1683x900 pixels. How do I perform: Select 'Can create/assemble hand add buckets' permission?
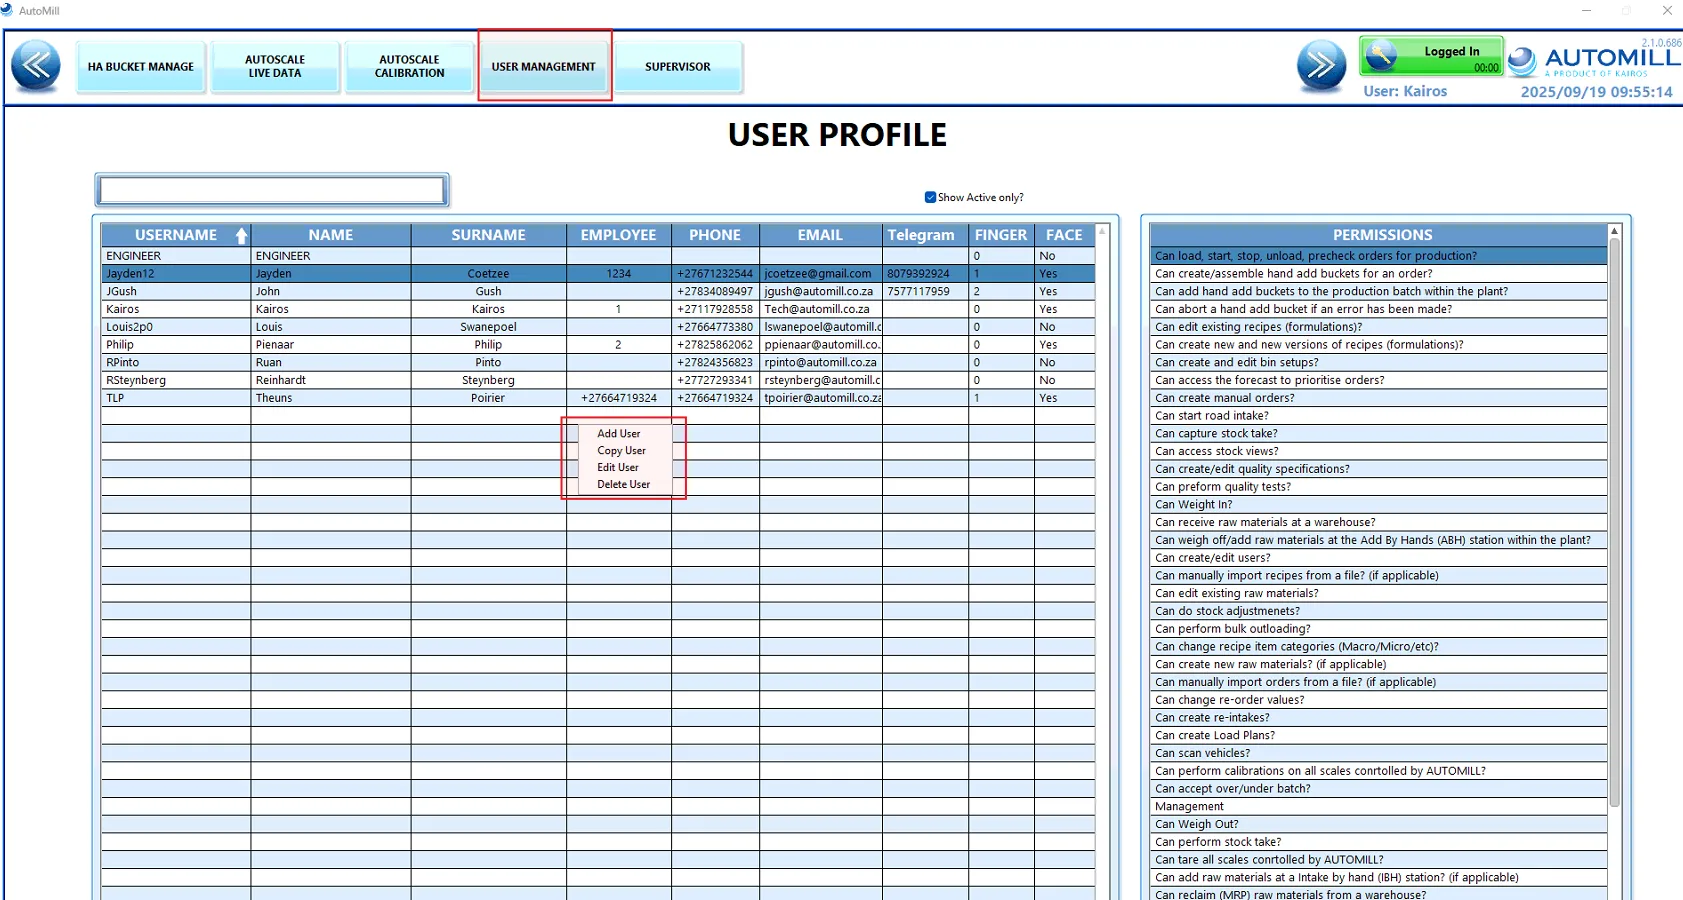[1379, 274]
